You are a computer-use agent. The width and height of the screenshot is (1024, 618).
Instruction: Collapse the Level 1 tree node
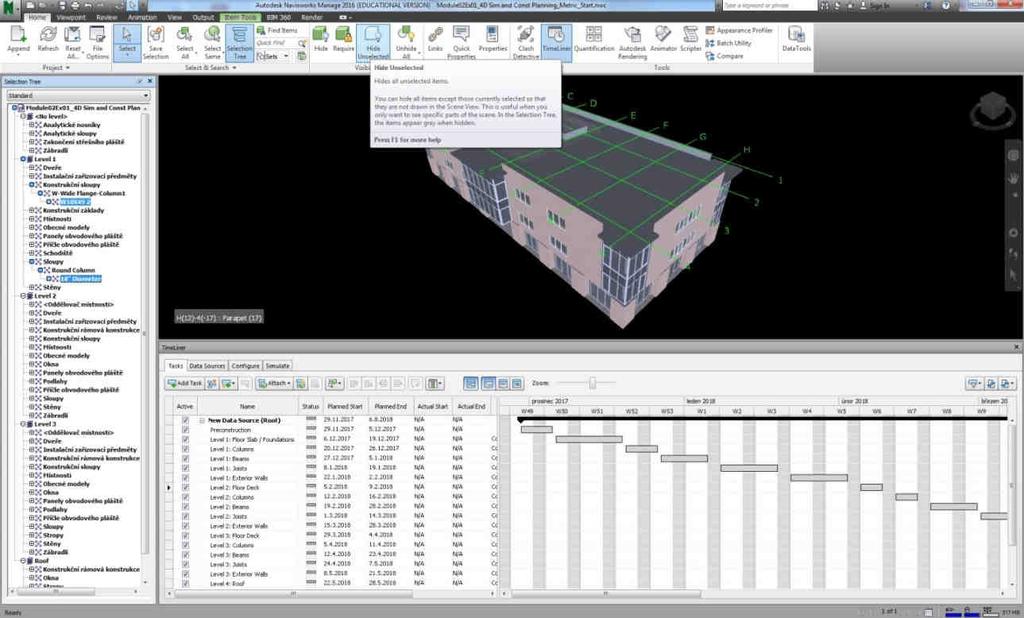click(x=23, y=159)
